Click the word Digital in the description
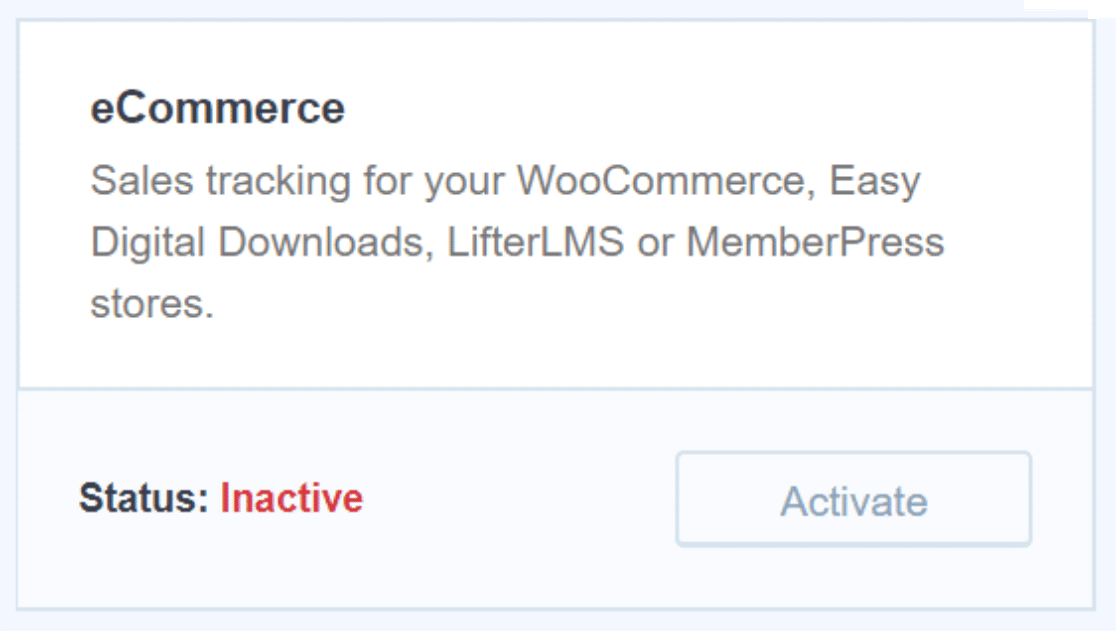 pyautogui.click(x=149, y=243)
